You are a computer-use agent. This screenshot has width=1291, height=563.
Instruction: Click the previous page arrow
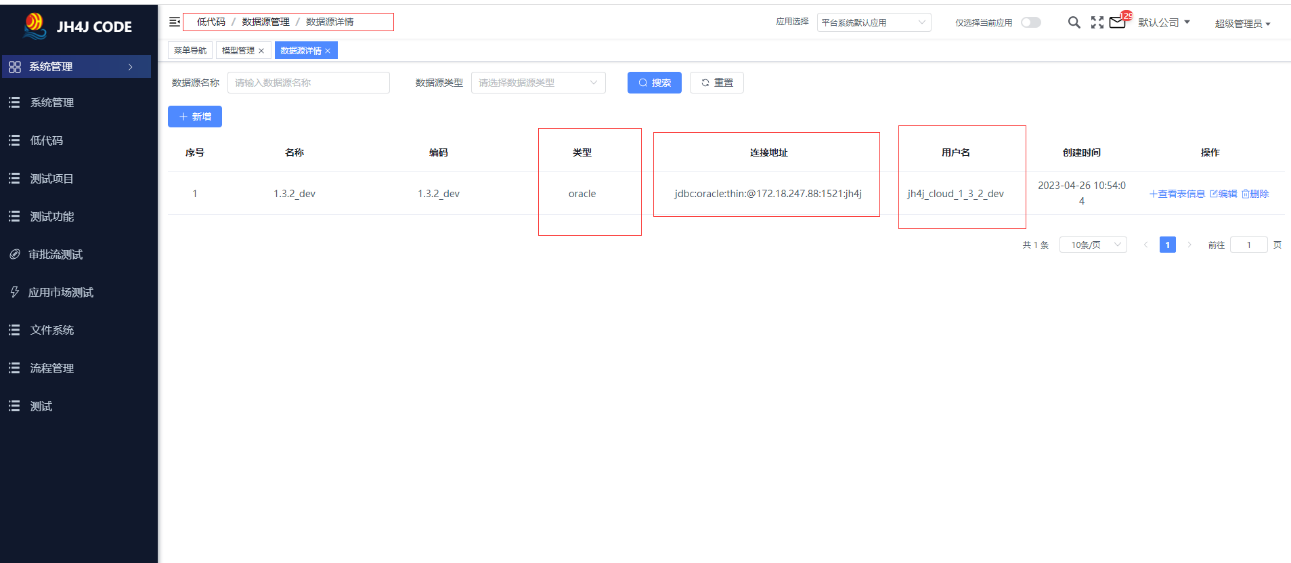1146,244
